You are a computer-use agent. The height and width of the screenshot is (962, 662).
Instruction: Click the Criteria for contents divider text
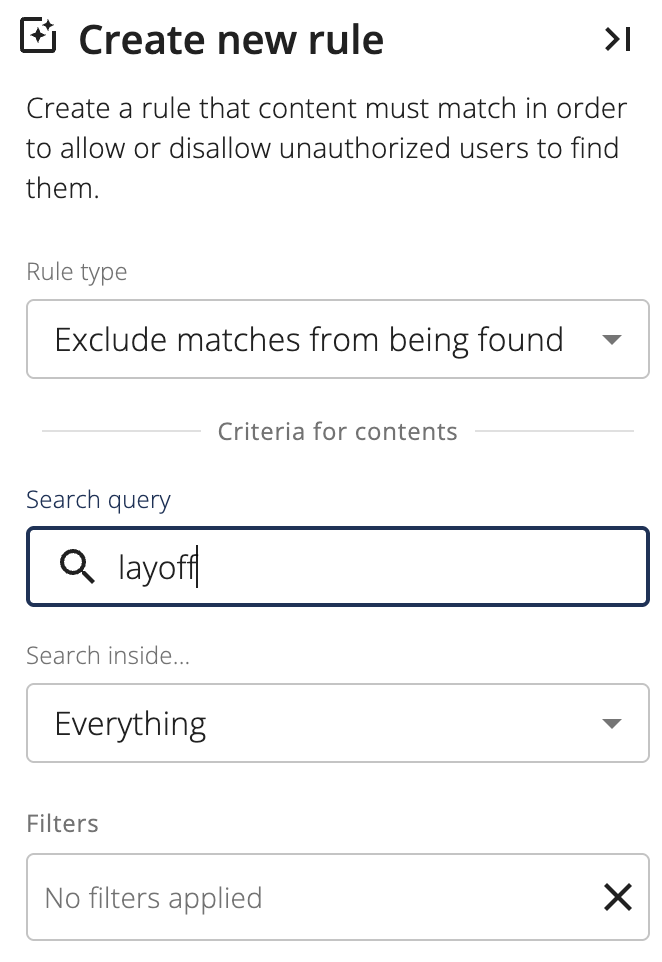[x=337, y=431]
